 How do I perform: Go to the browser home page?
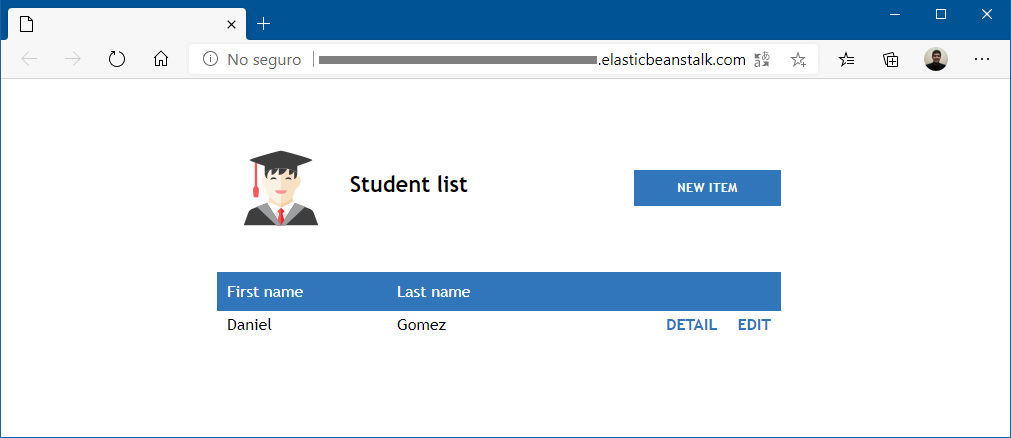[161, 59]
